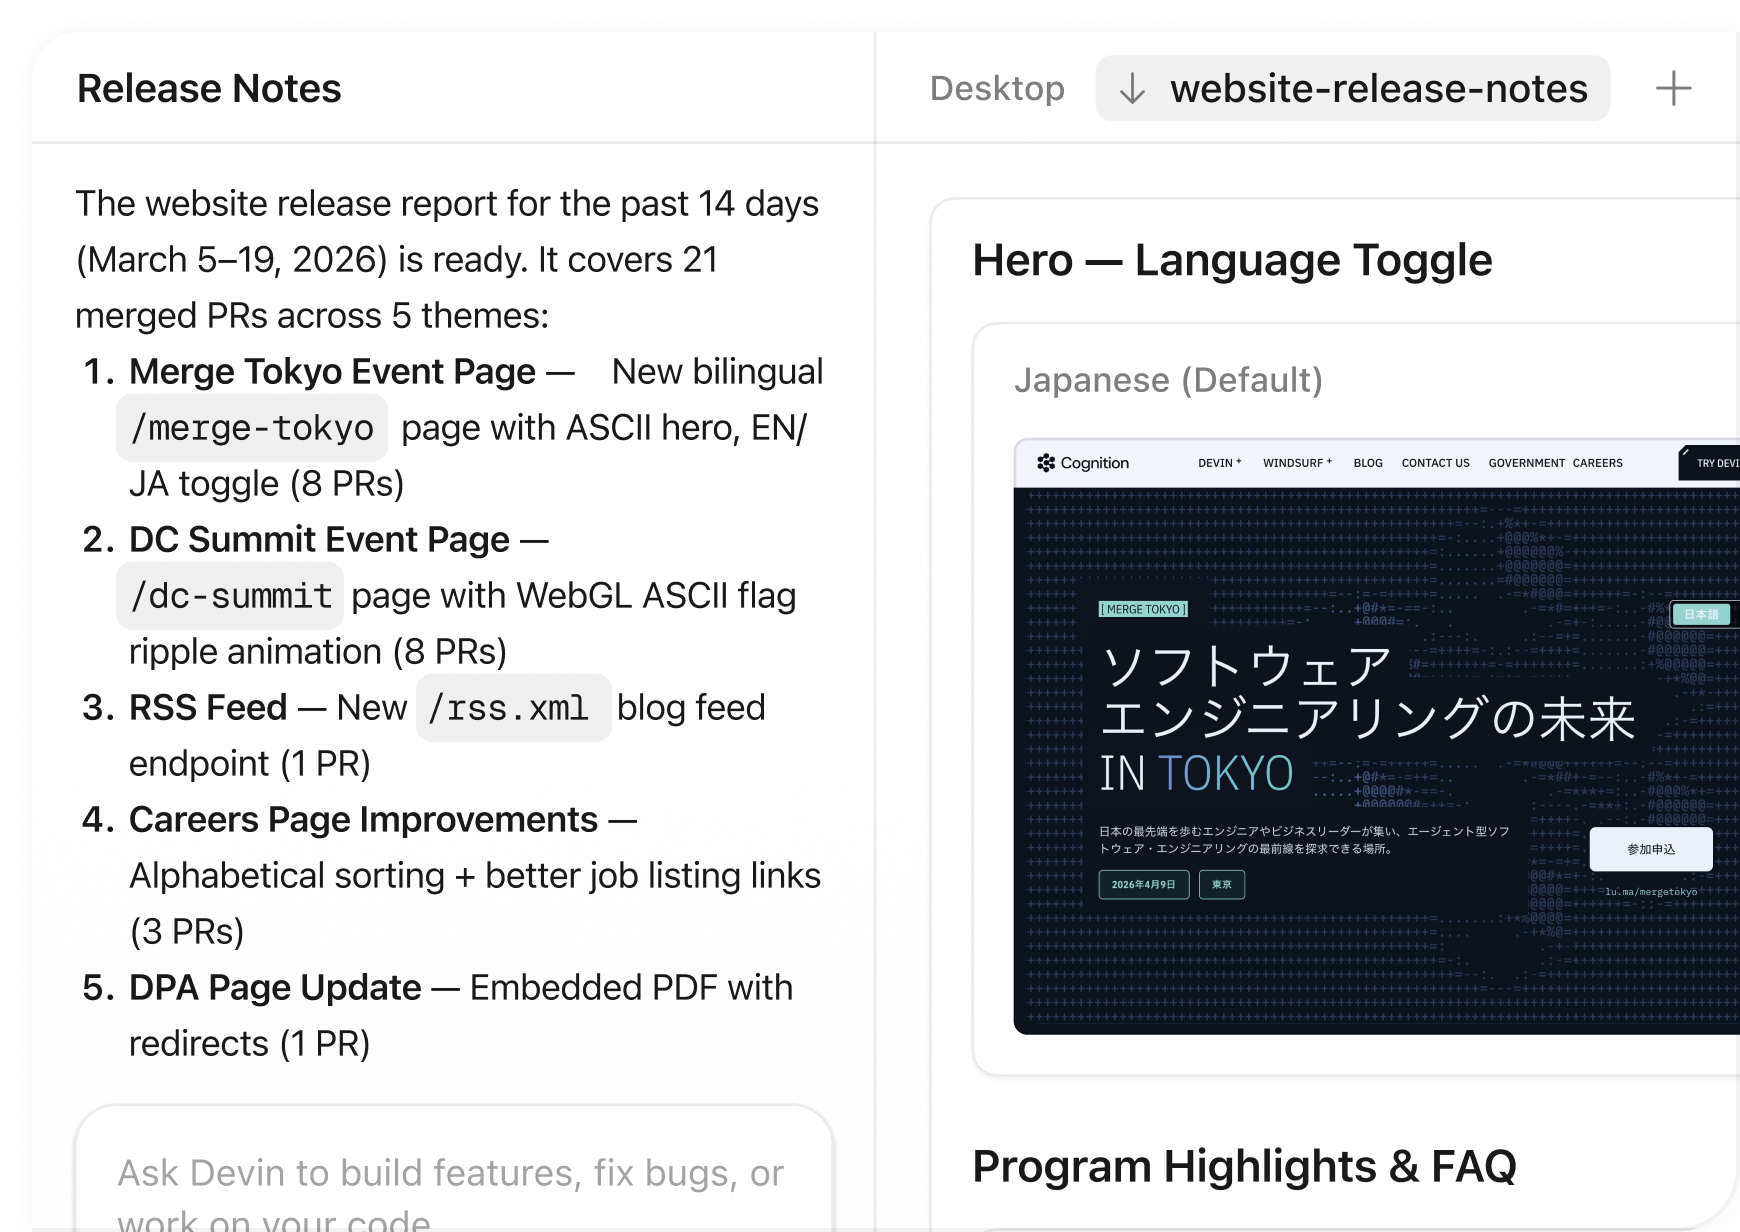Switch to the Desktop tab
Image resolution: width=1740 pixels, height=1232 pixels.
point(996,89)
